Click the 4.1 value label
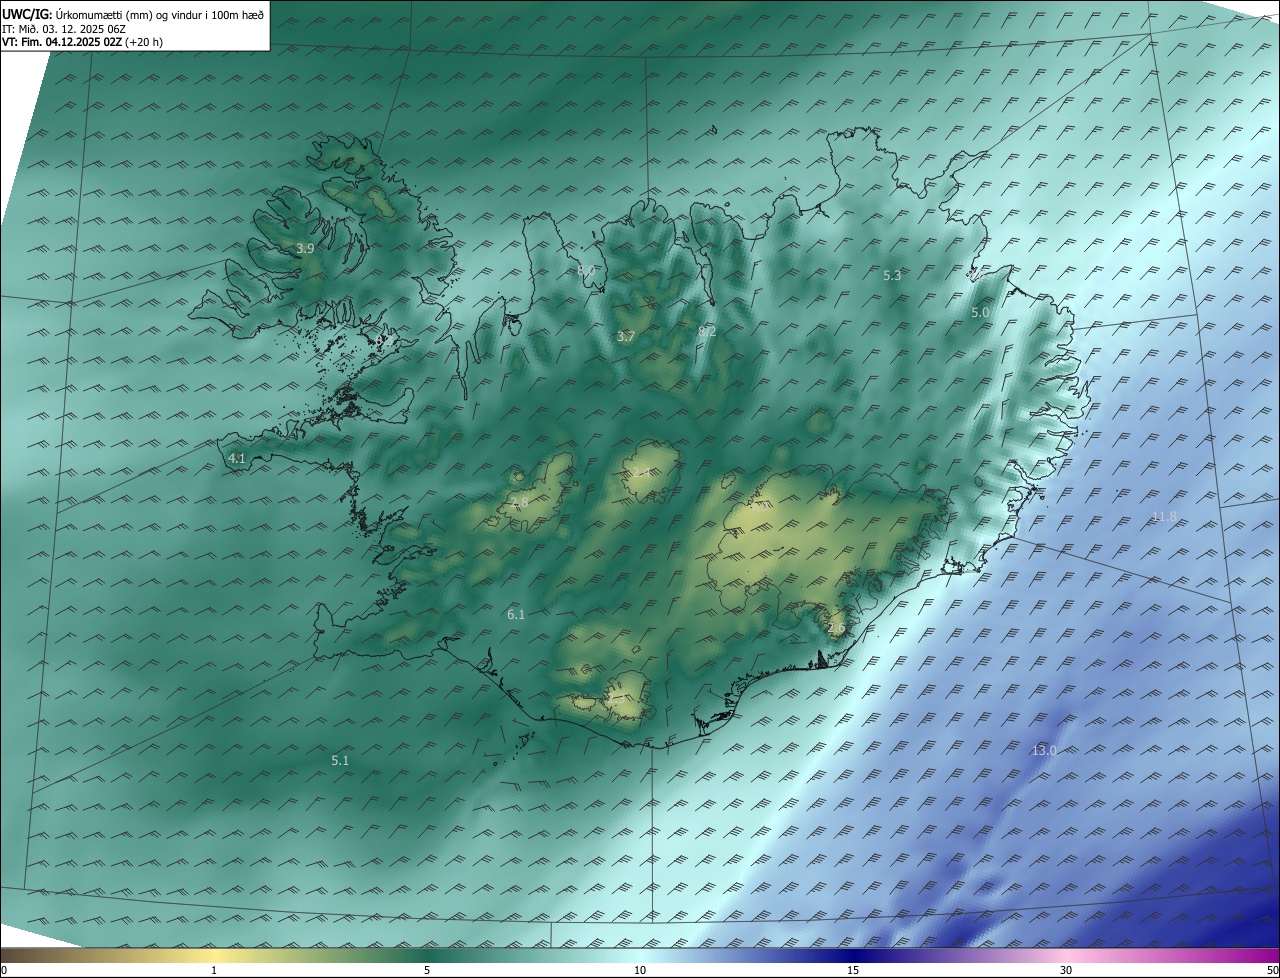Image resolution: width=1280 pixels, height=978 pixels. pyautogui.click(x=237, y=458)
